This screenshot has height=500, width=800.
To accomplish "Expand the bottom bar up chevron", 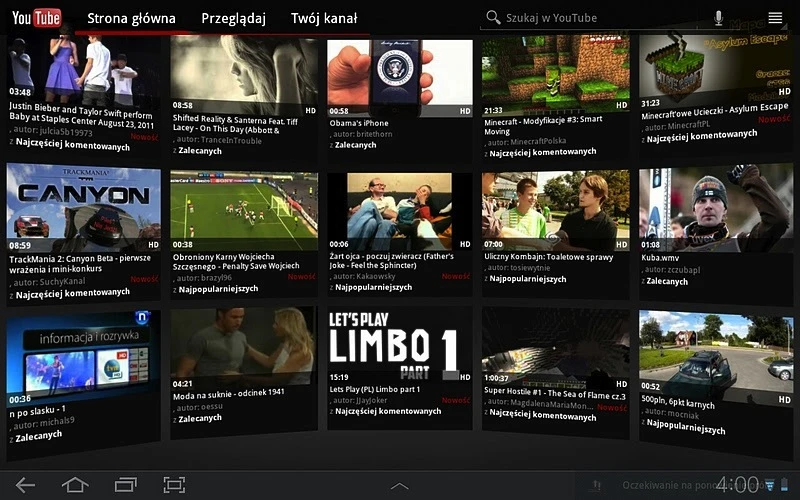I will click(399, 486).
